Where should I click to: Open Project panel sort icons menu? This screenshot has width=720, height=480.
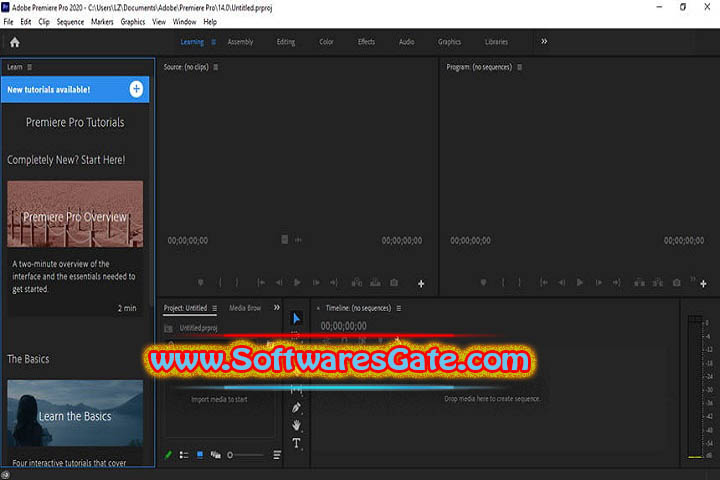click(277, 455)
